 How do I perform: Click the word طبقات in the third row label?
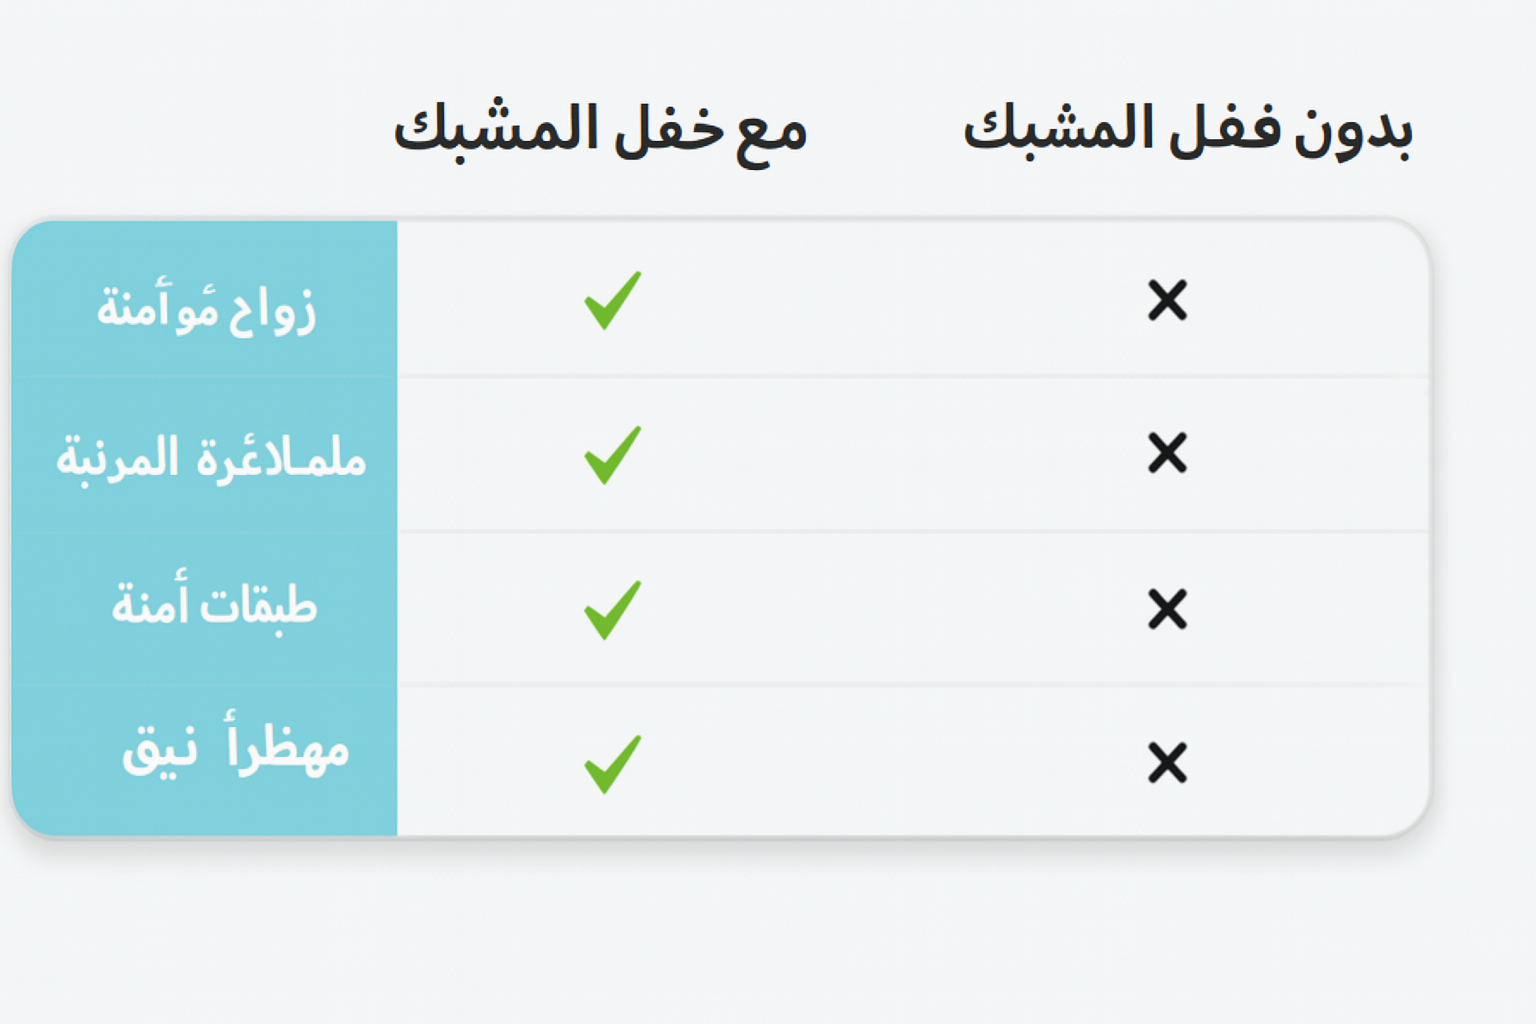[259, 605]
